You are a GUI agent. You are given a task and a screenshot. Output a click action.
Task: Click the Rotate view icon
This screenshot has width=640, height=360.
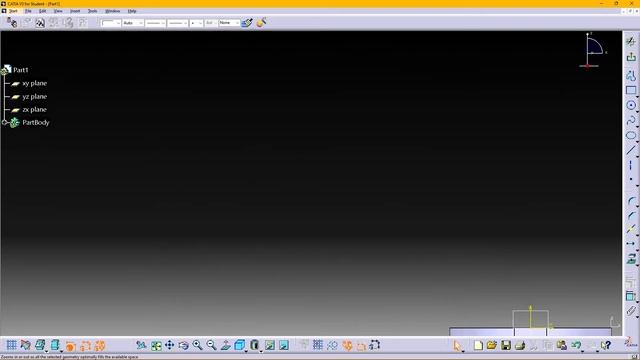(183, 346)
